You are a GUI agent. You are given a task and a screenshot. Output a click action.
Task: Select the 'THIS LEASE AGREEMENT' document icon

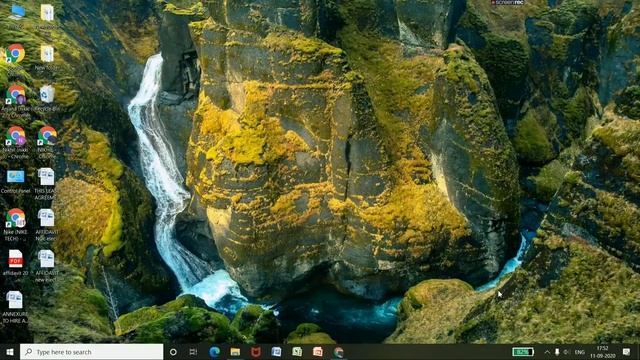46,183
